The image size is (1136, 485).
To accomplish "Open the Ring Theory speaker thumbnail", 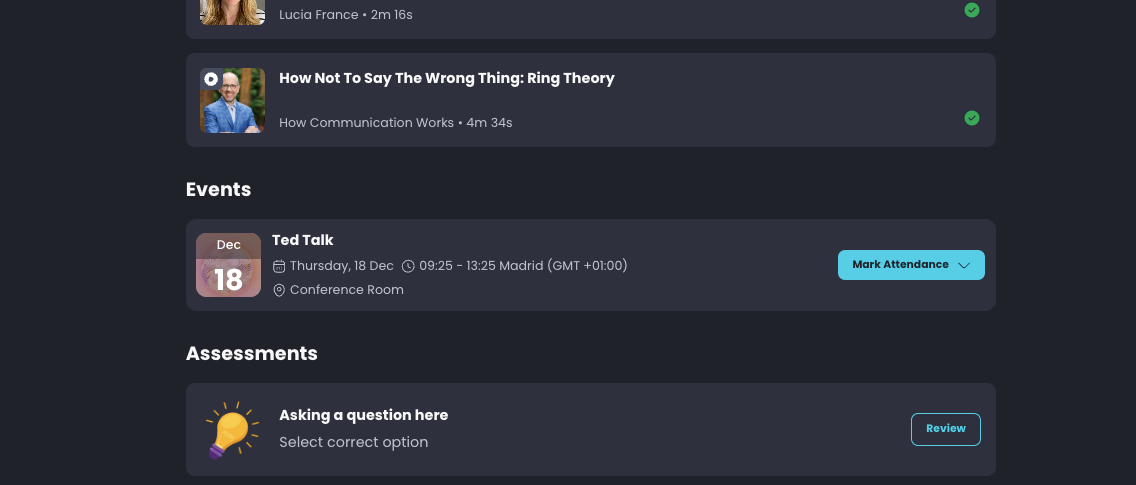I will point(232,101).
